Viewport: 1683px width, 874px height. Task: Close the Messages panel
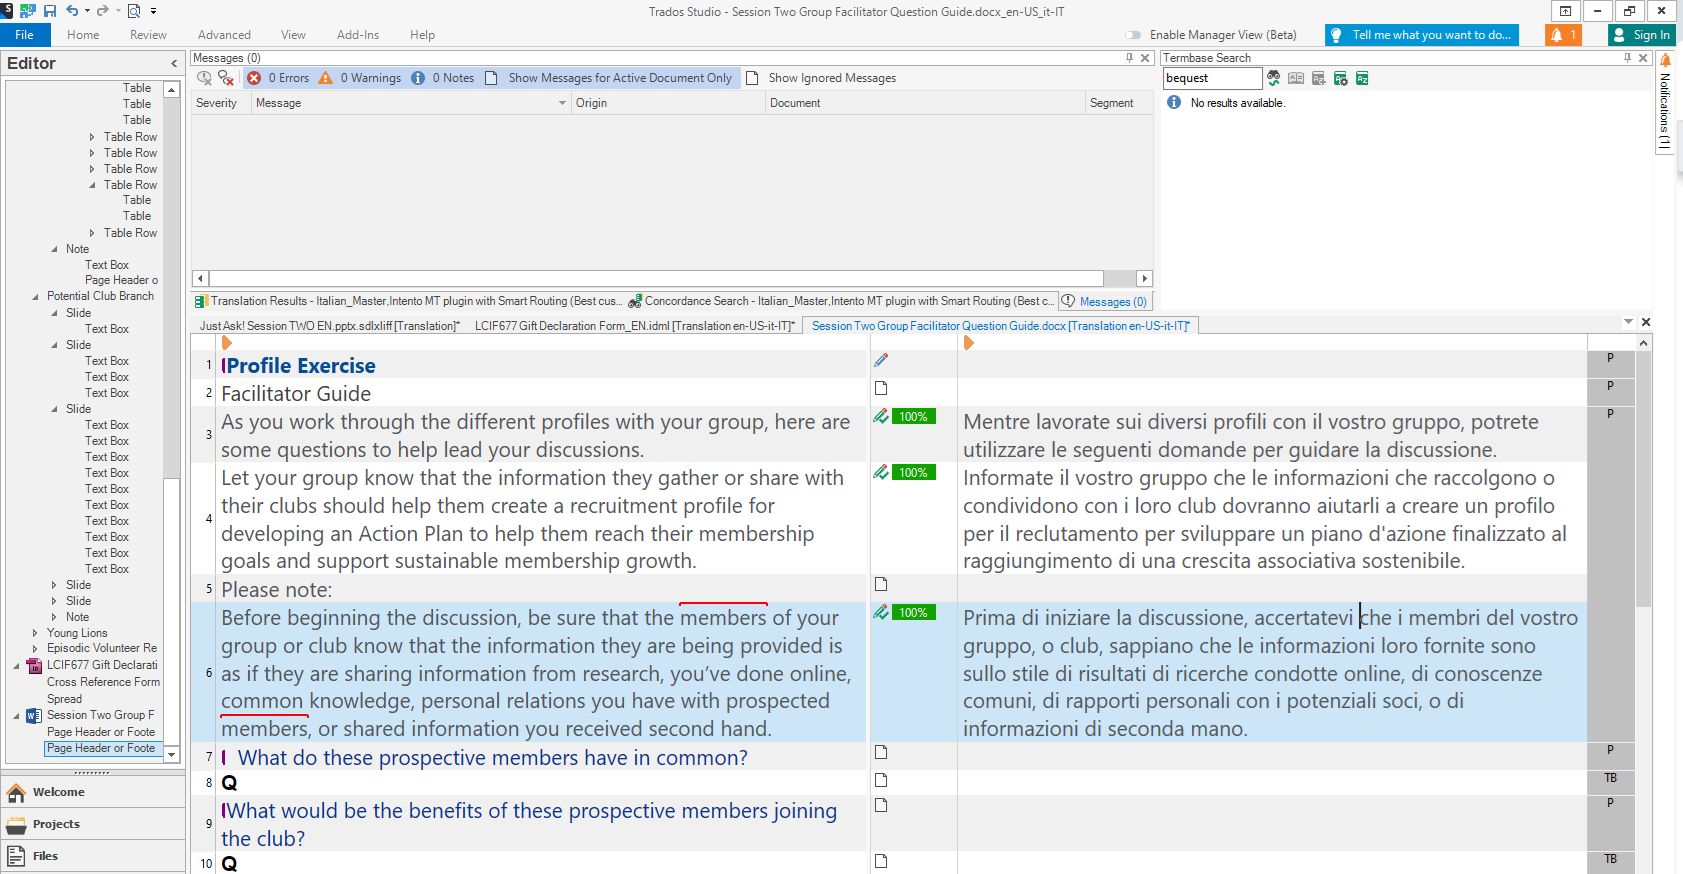tap(1146, 58)
